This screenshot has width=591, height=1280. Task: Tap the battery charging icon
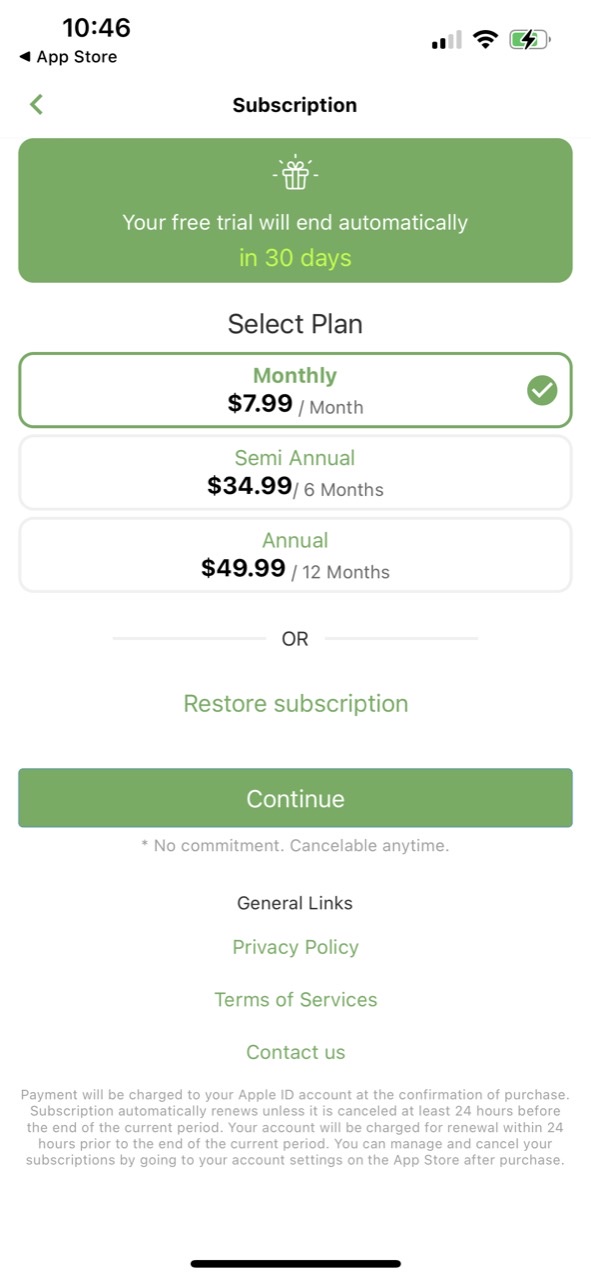pyautogui.click(x=530, y=40)
